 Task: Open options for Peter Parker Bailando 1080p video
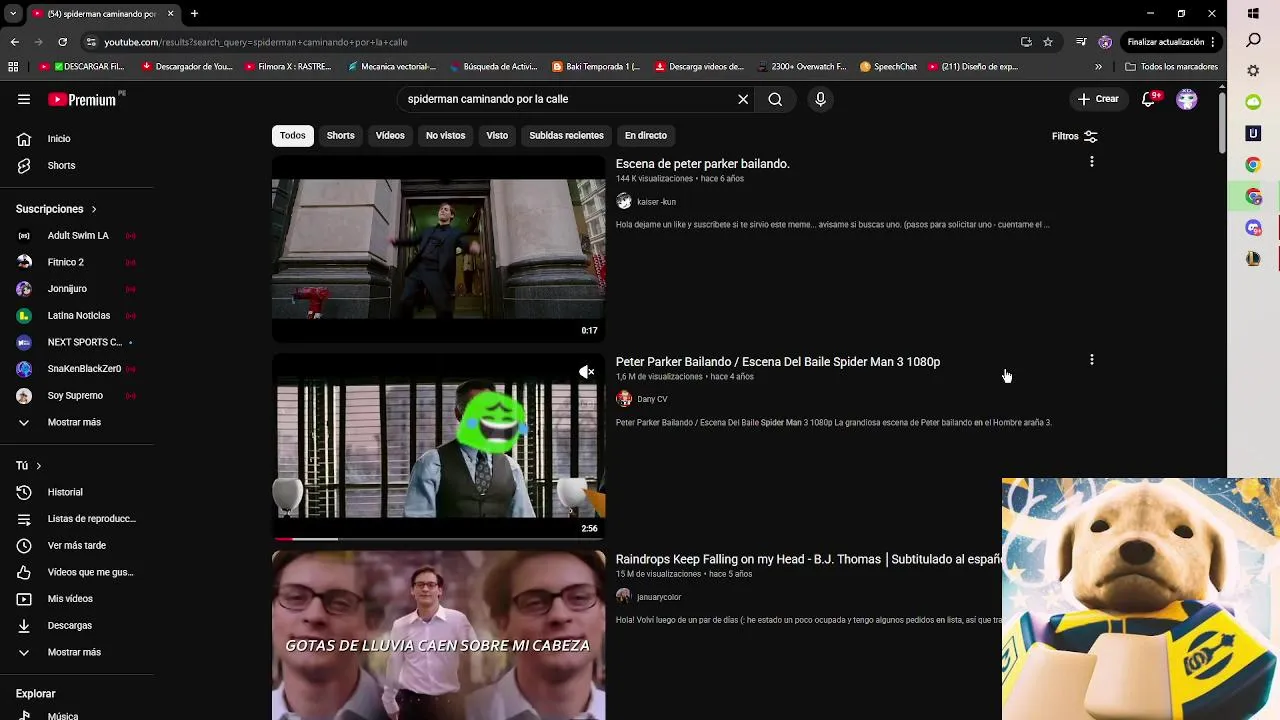click(x=1091, y=360)
